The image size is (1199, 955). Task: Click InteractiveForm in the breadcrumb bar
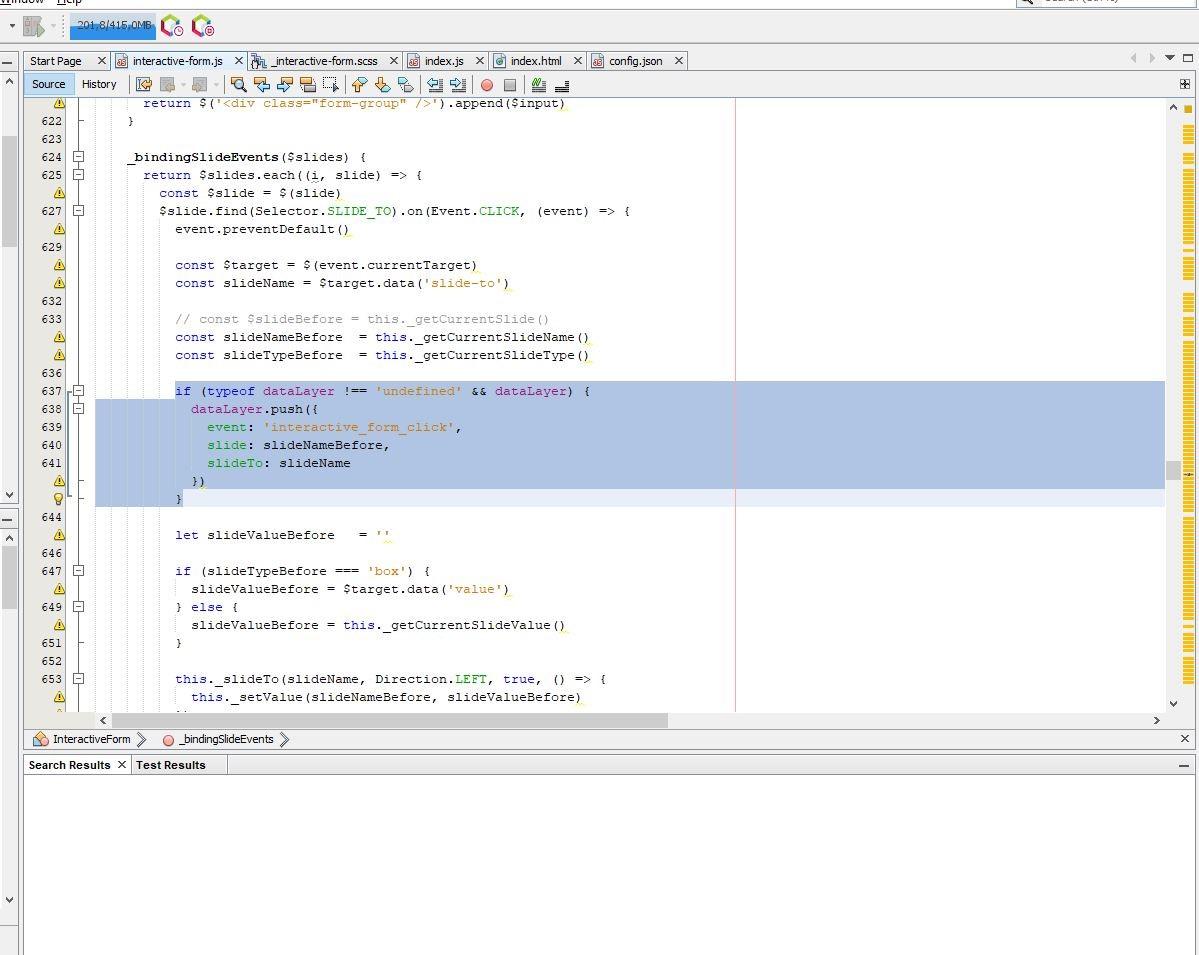click(x=91, y=739)
